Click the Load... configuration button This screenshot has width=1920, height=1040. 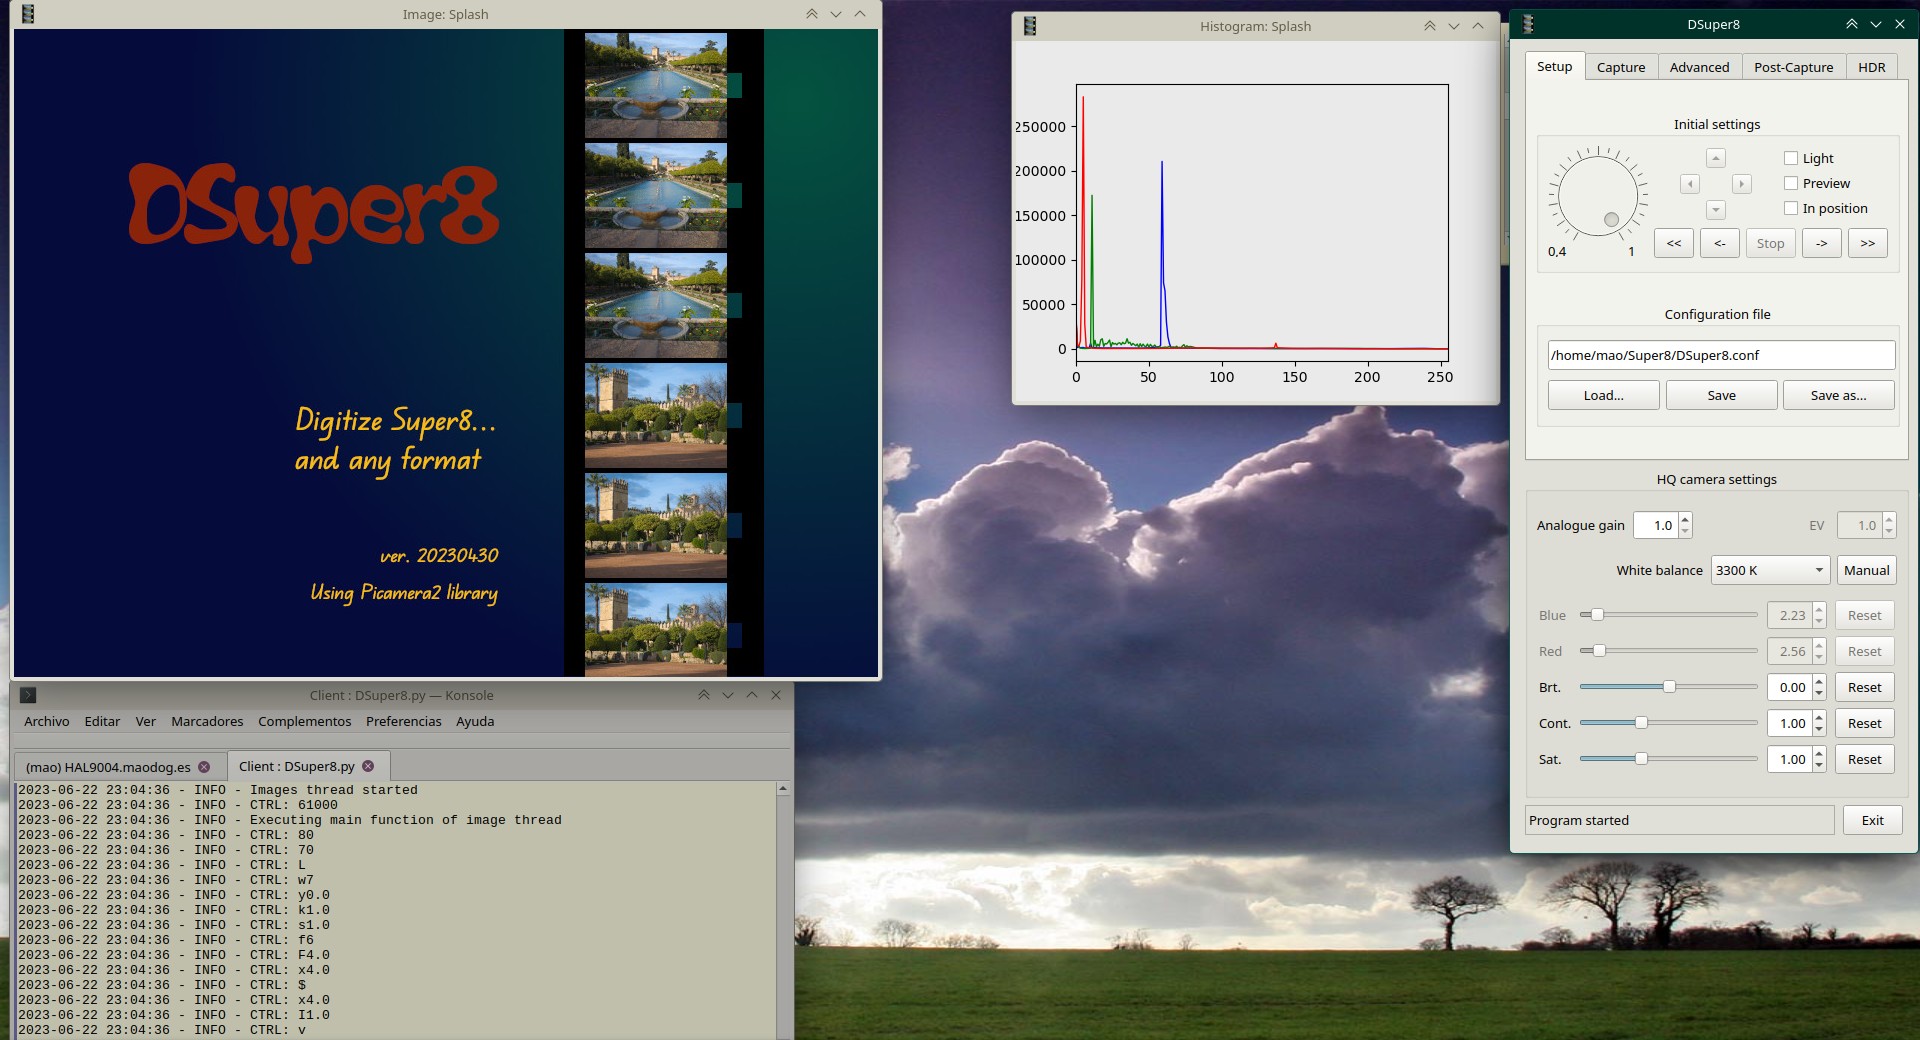[x=1603, y=395]
